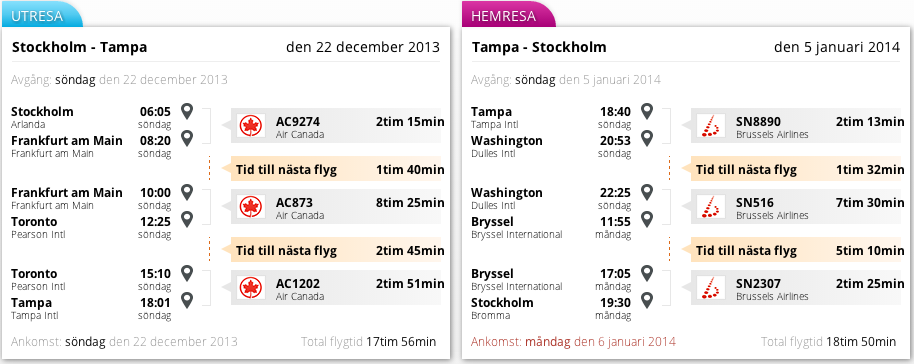Click the Tampa - Stockholm heading
Viewport: 914px width, 364px height.
(539, 47)
